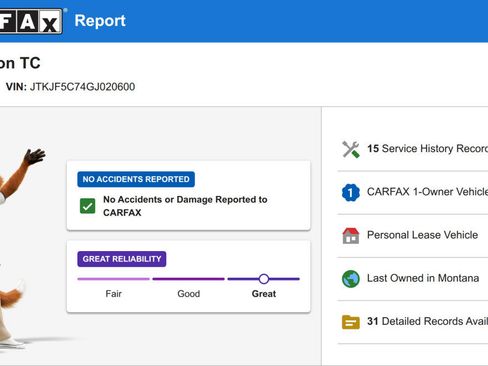Select the Personal Lease Vehicle row
488x366 pixels.
coord(413,236)
